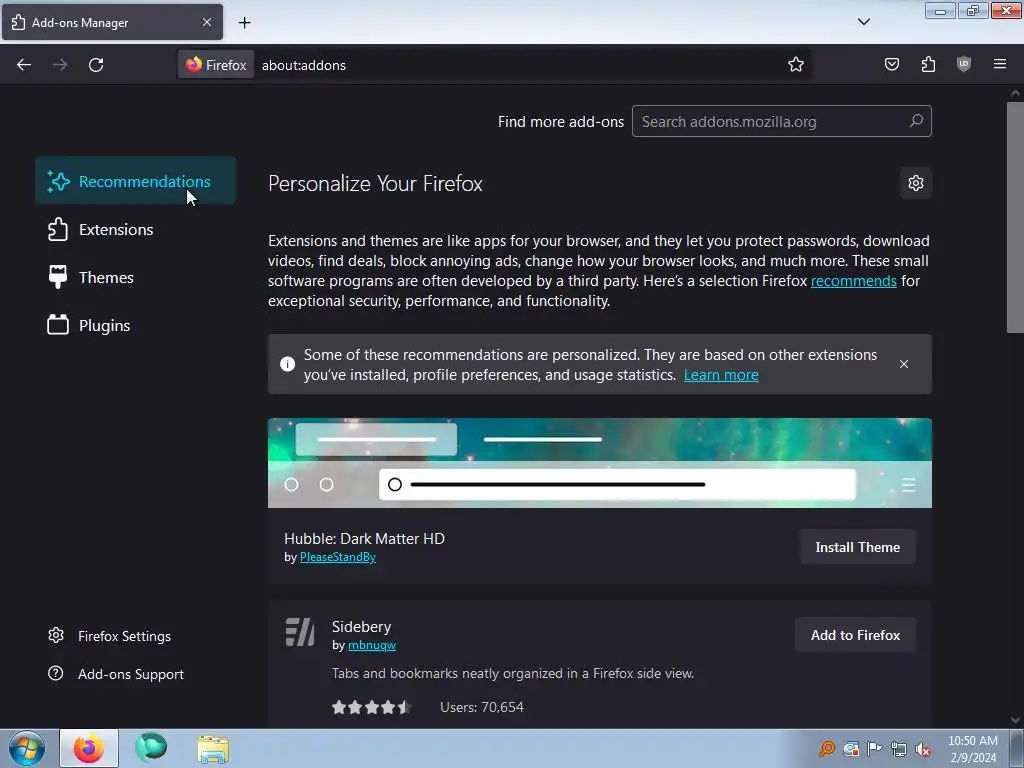Open the mbnuqw author link
The height and width of the screenshot is (768, 1024).
[372, 645]
